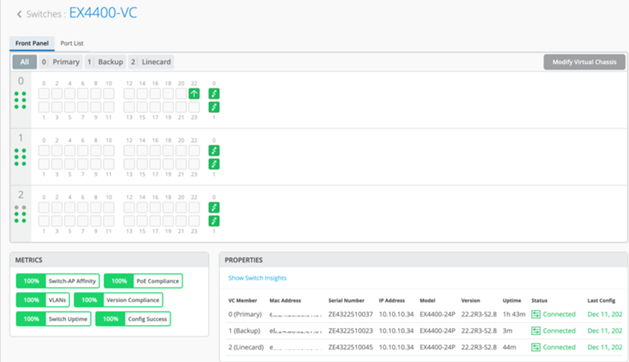The height and width of the screenshot is (362, 629).
Task: Click serial number ZE4322510023
Action: [351, 331]
